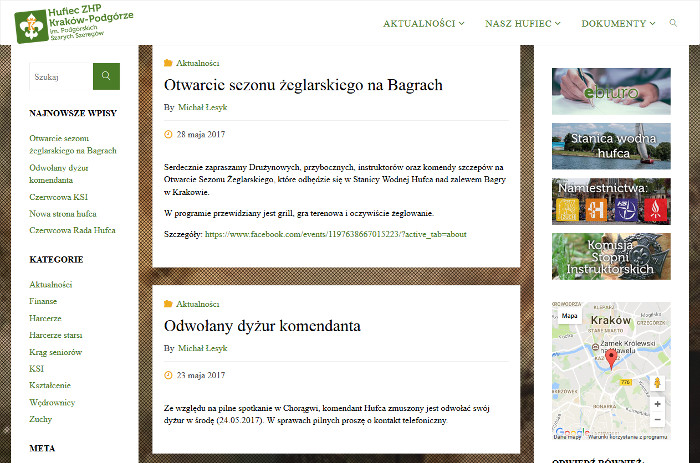This screenshot has width=700, height=463.
Task: Select the Kształcenie category
Action: [50, 385]
